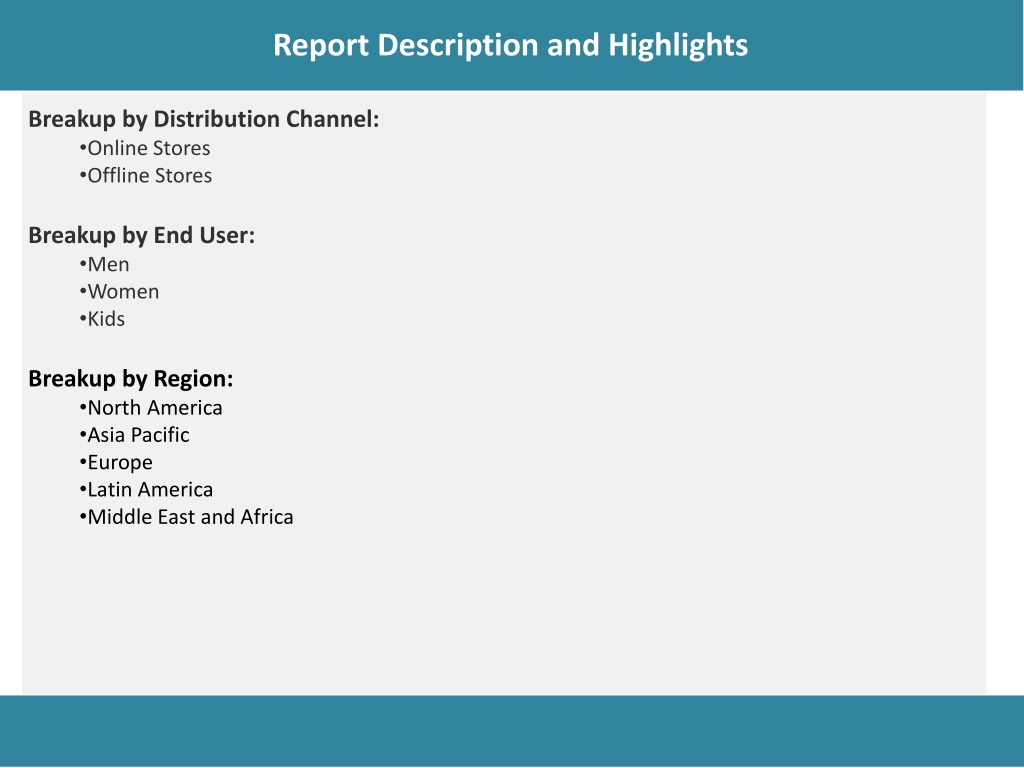
Task: Click the 'Europe' bullet item
Action: click(x=116, y=463)
